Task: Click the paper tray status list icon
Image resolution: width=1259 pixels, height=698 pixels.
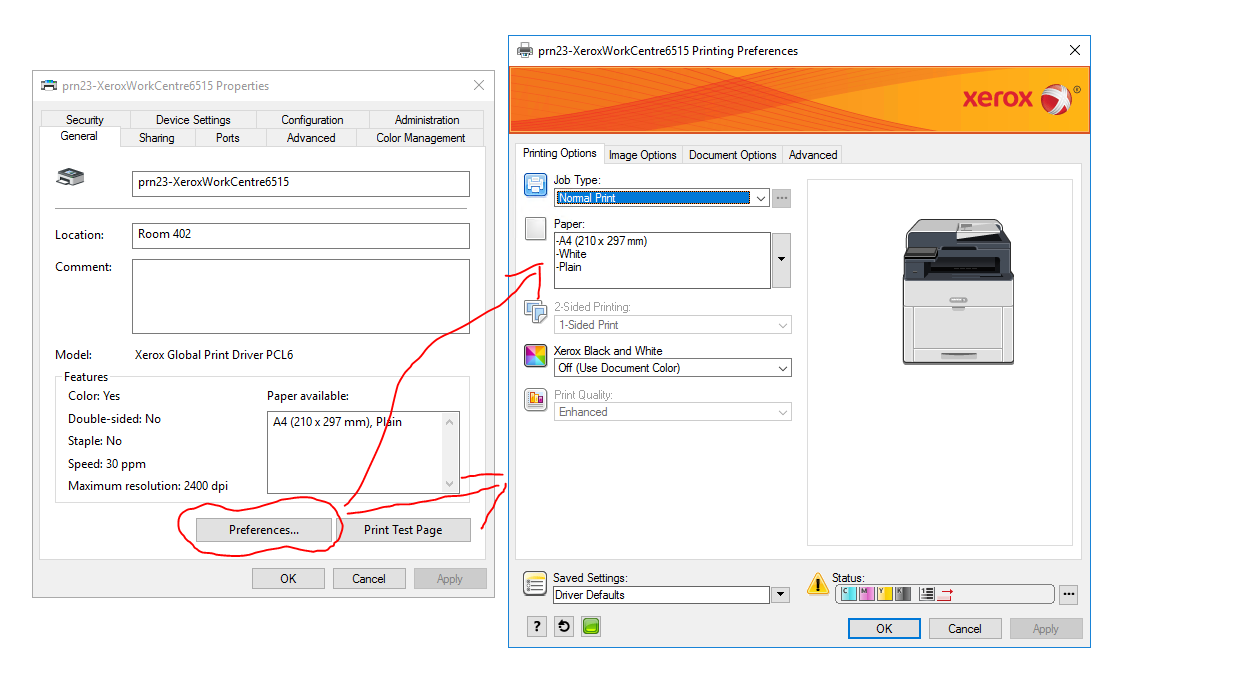Action: 927,593
